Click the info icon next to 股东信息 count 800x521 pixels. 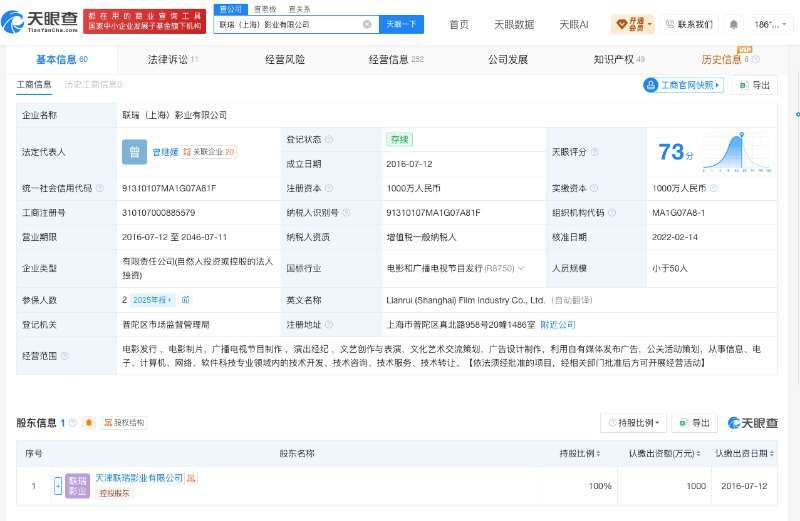click(x=73, y=423)
